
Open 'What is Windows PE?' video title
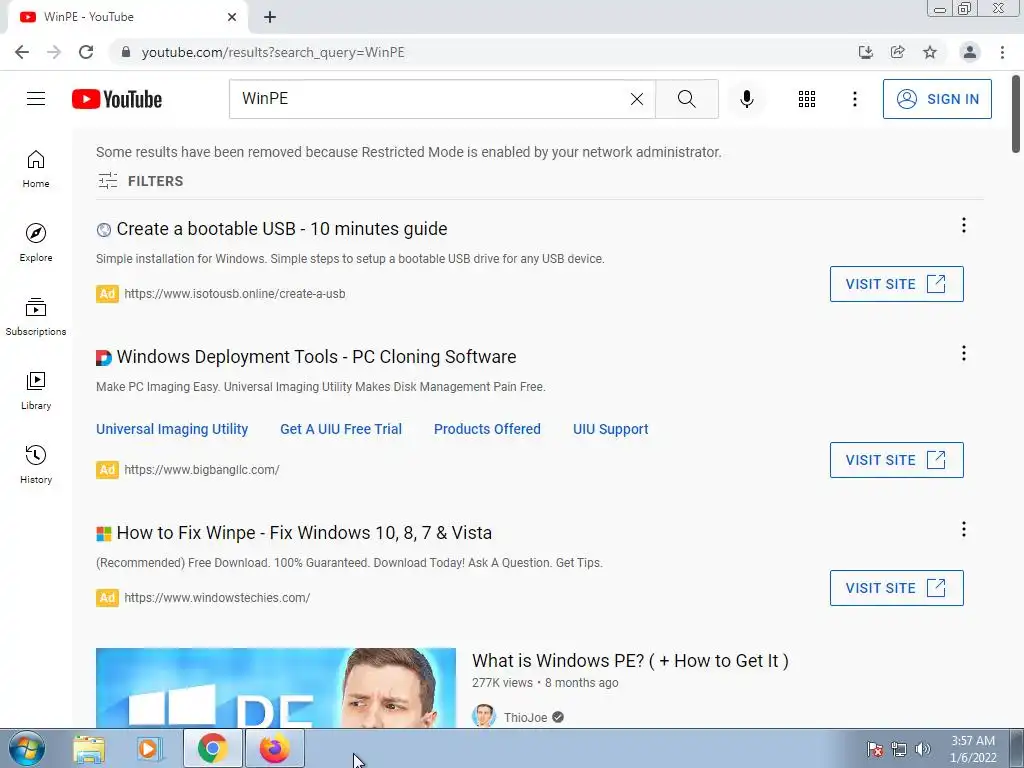click(630, 661)
